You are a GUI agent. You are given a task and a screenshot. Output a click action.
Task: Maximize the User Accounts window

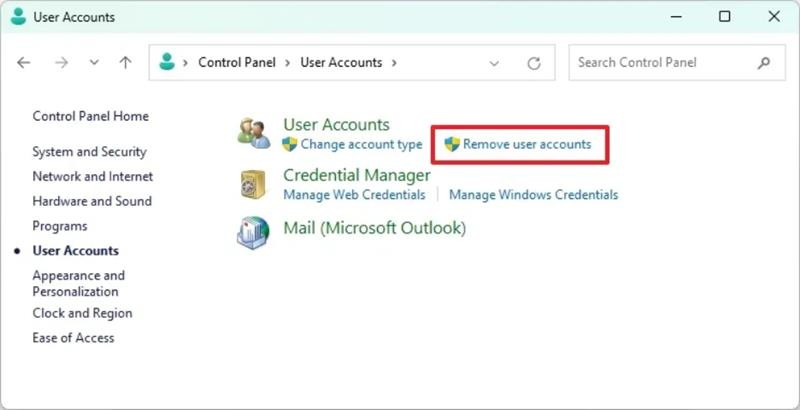coord(724,17)
